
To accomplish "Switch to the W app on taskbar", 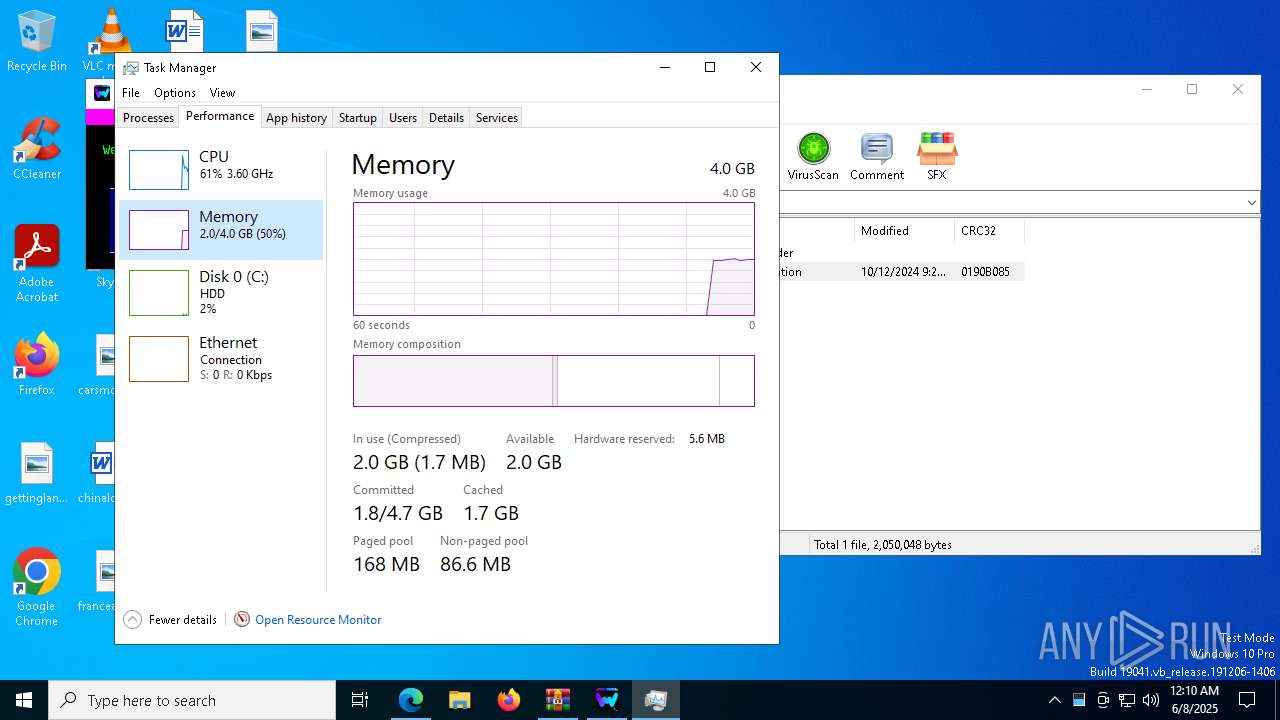I will tap(606, 700).
